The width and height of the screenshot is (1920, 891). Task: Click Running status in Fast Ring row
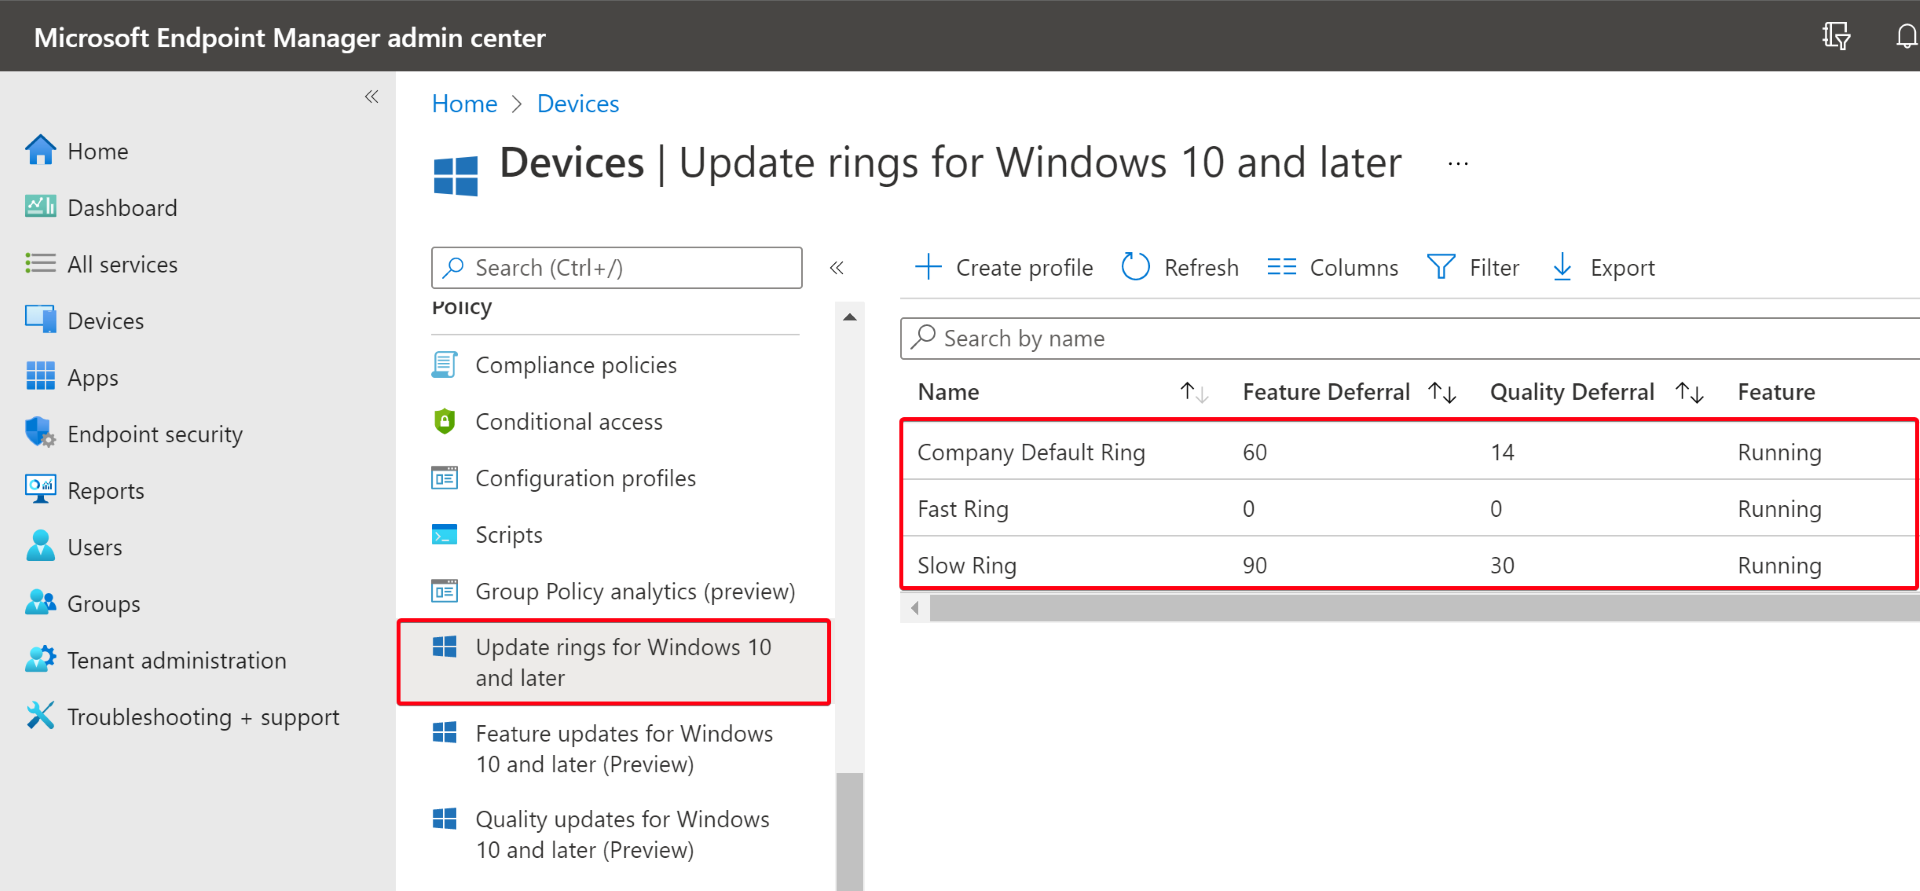tap(1779, 509)
